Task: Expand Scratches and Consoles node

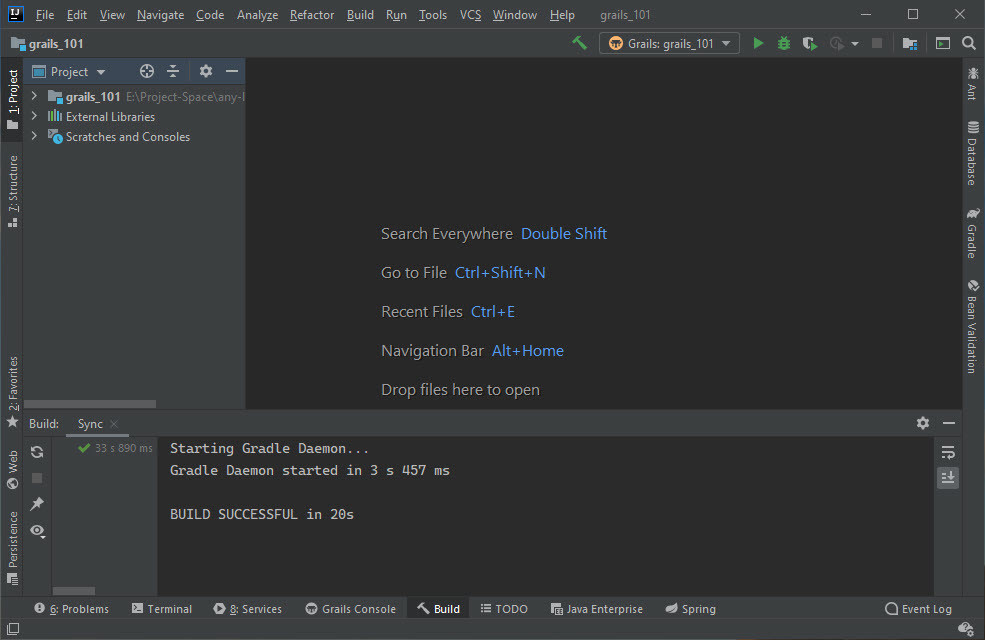Action: click(x=35, y=136)
